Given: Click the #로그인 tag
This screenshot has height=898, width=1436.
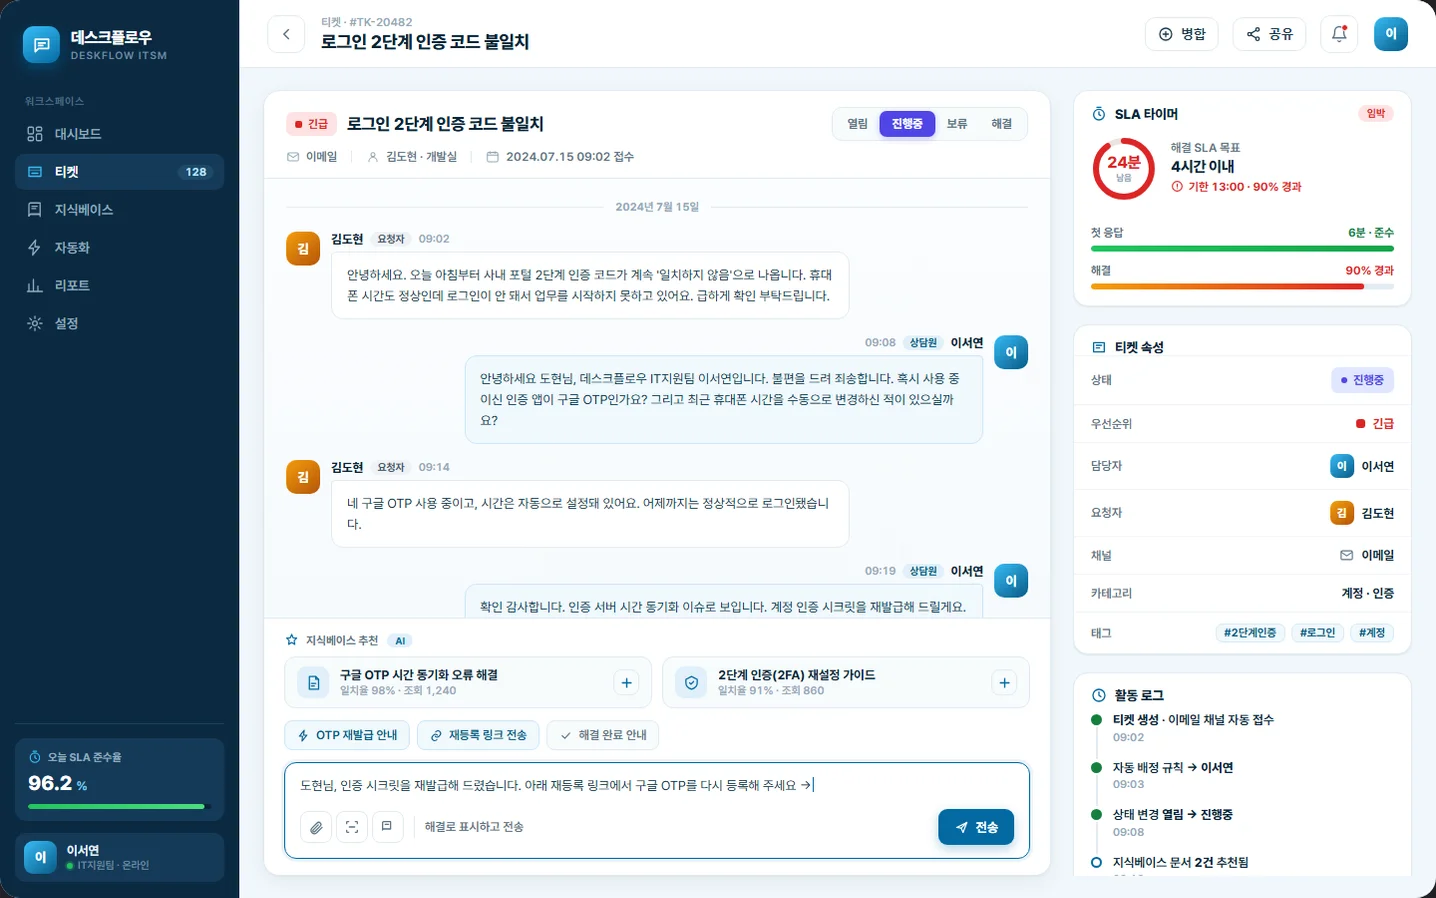Looking at the screenshot, I should point(1317,633).
